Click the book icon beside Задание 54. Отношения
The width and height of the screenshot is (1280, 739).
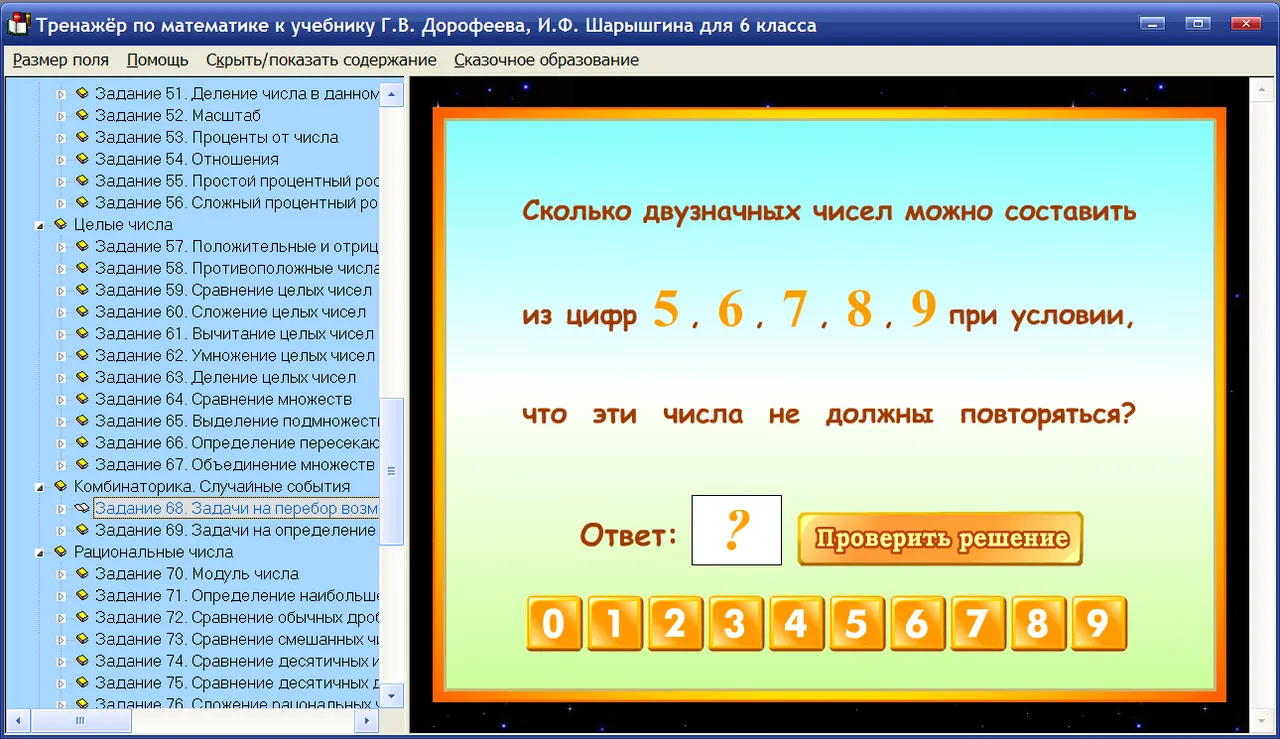82,159
